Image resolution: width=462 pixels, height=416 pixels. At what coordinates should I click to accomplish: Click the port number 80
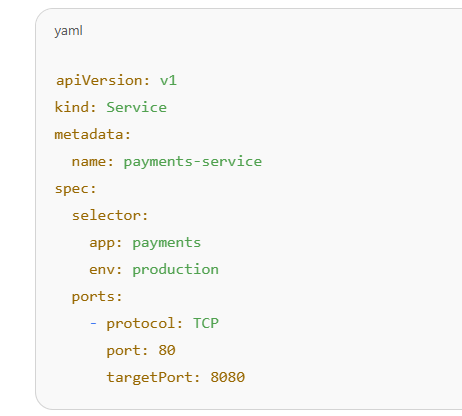click(167, 350)
